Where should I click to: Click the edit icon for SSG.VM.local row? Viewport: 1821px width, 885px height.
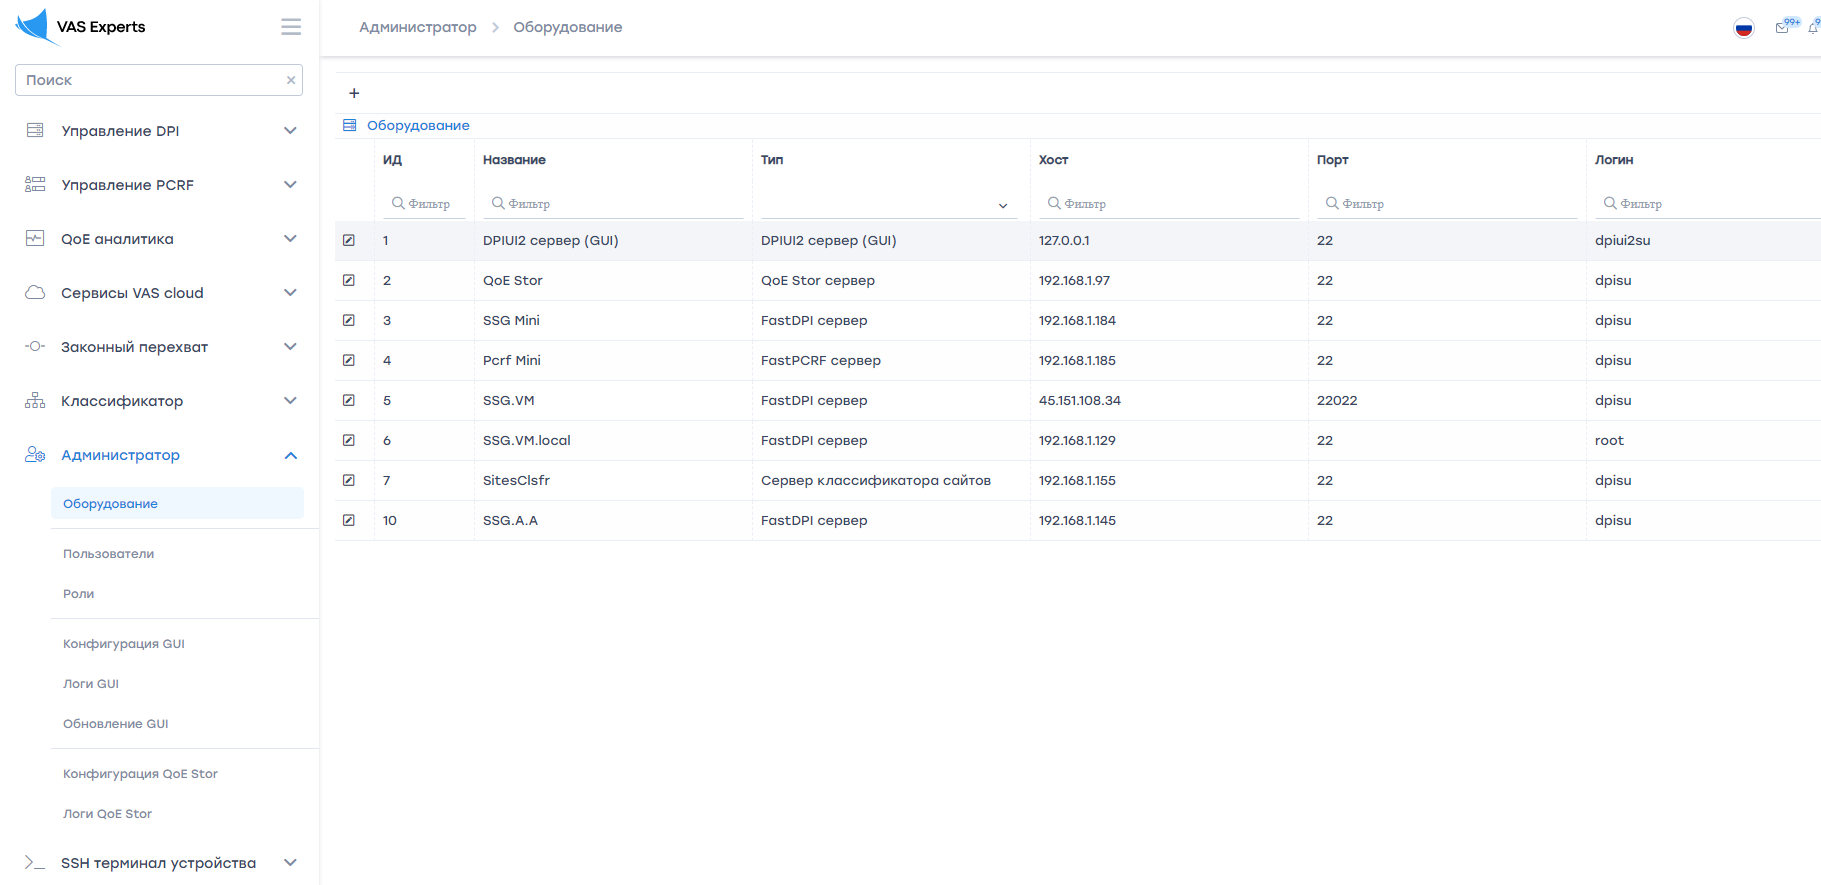click(x=349, y=440)
